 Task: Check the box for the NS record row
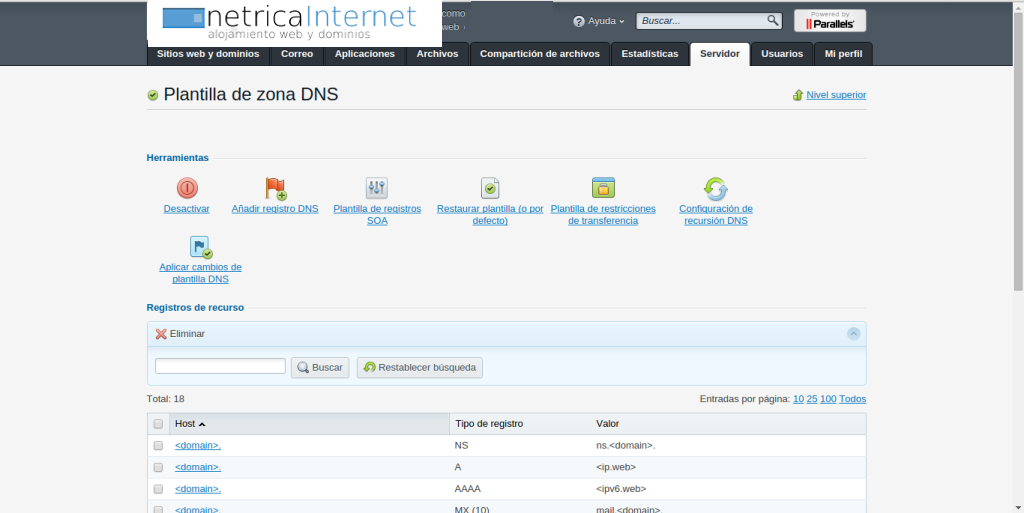click(158, 445)
